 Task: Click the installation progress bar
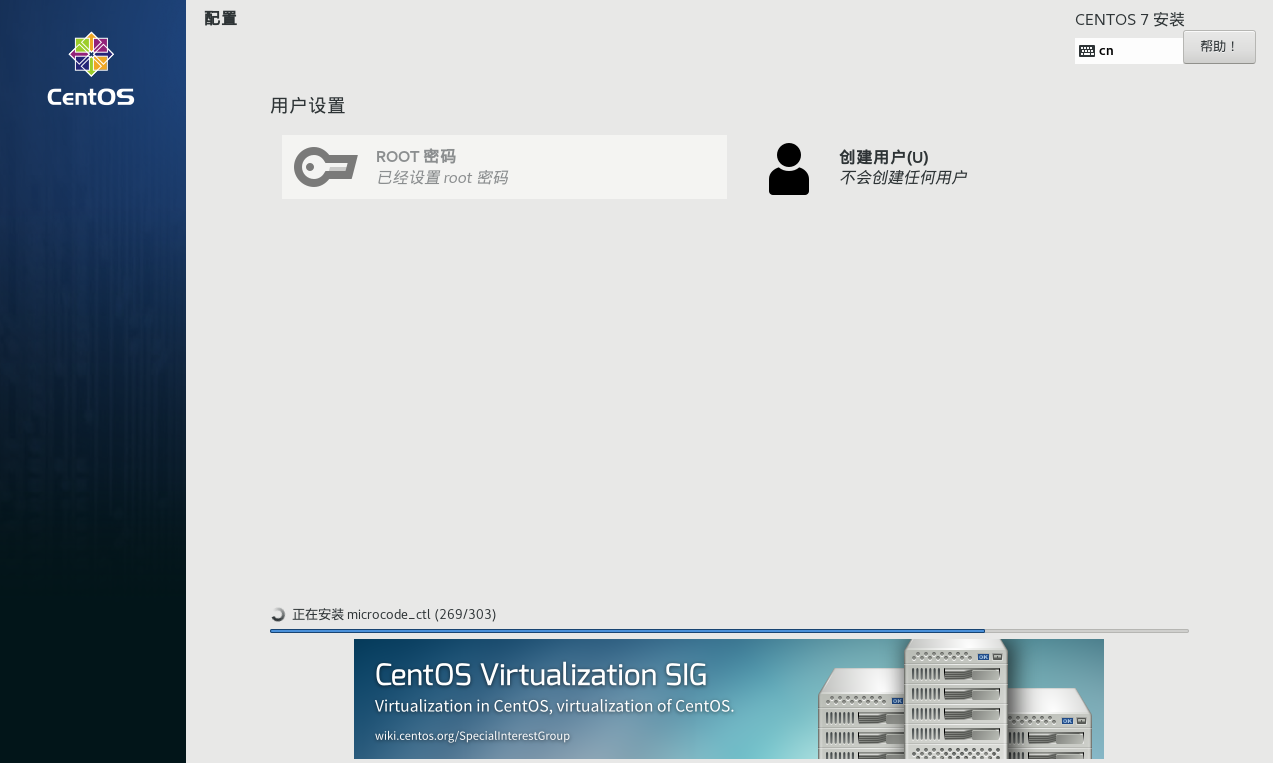click(729, 631)
